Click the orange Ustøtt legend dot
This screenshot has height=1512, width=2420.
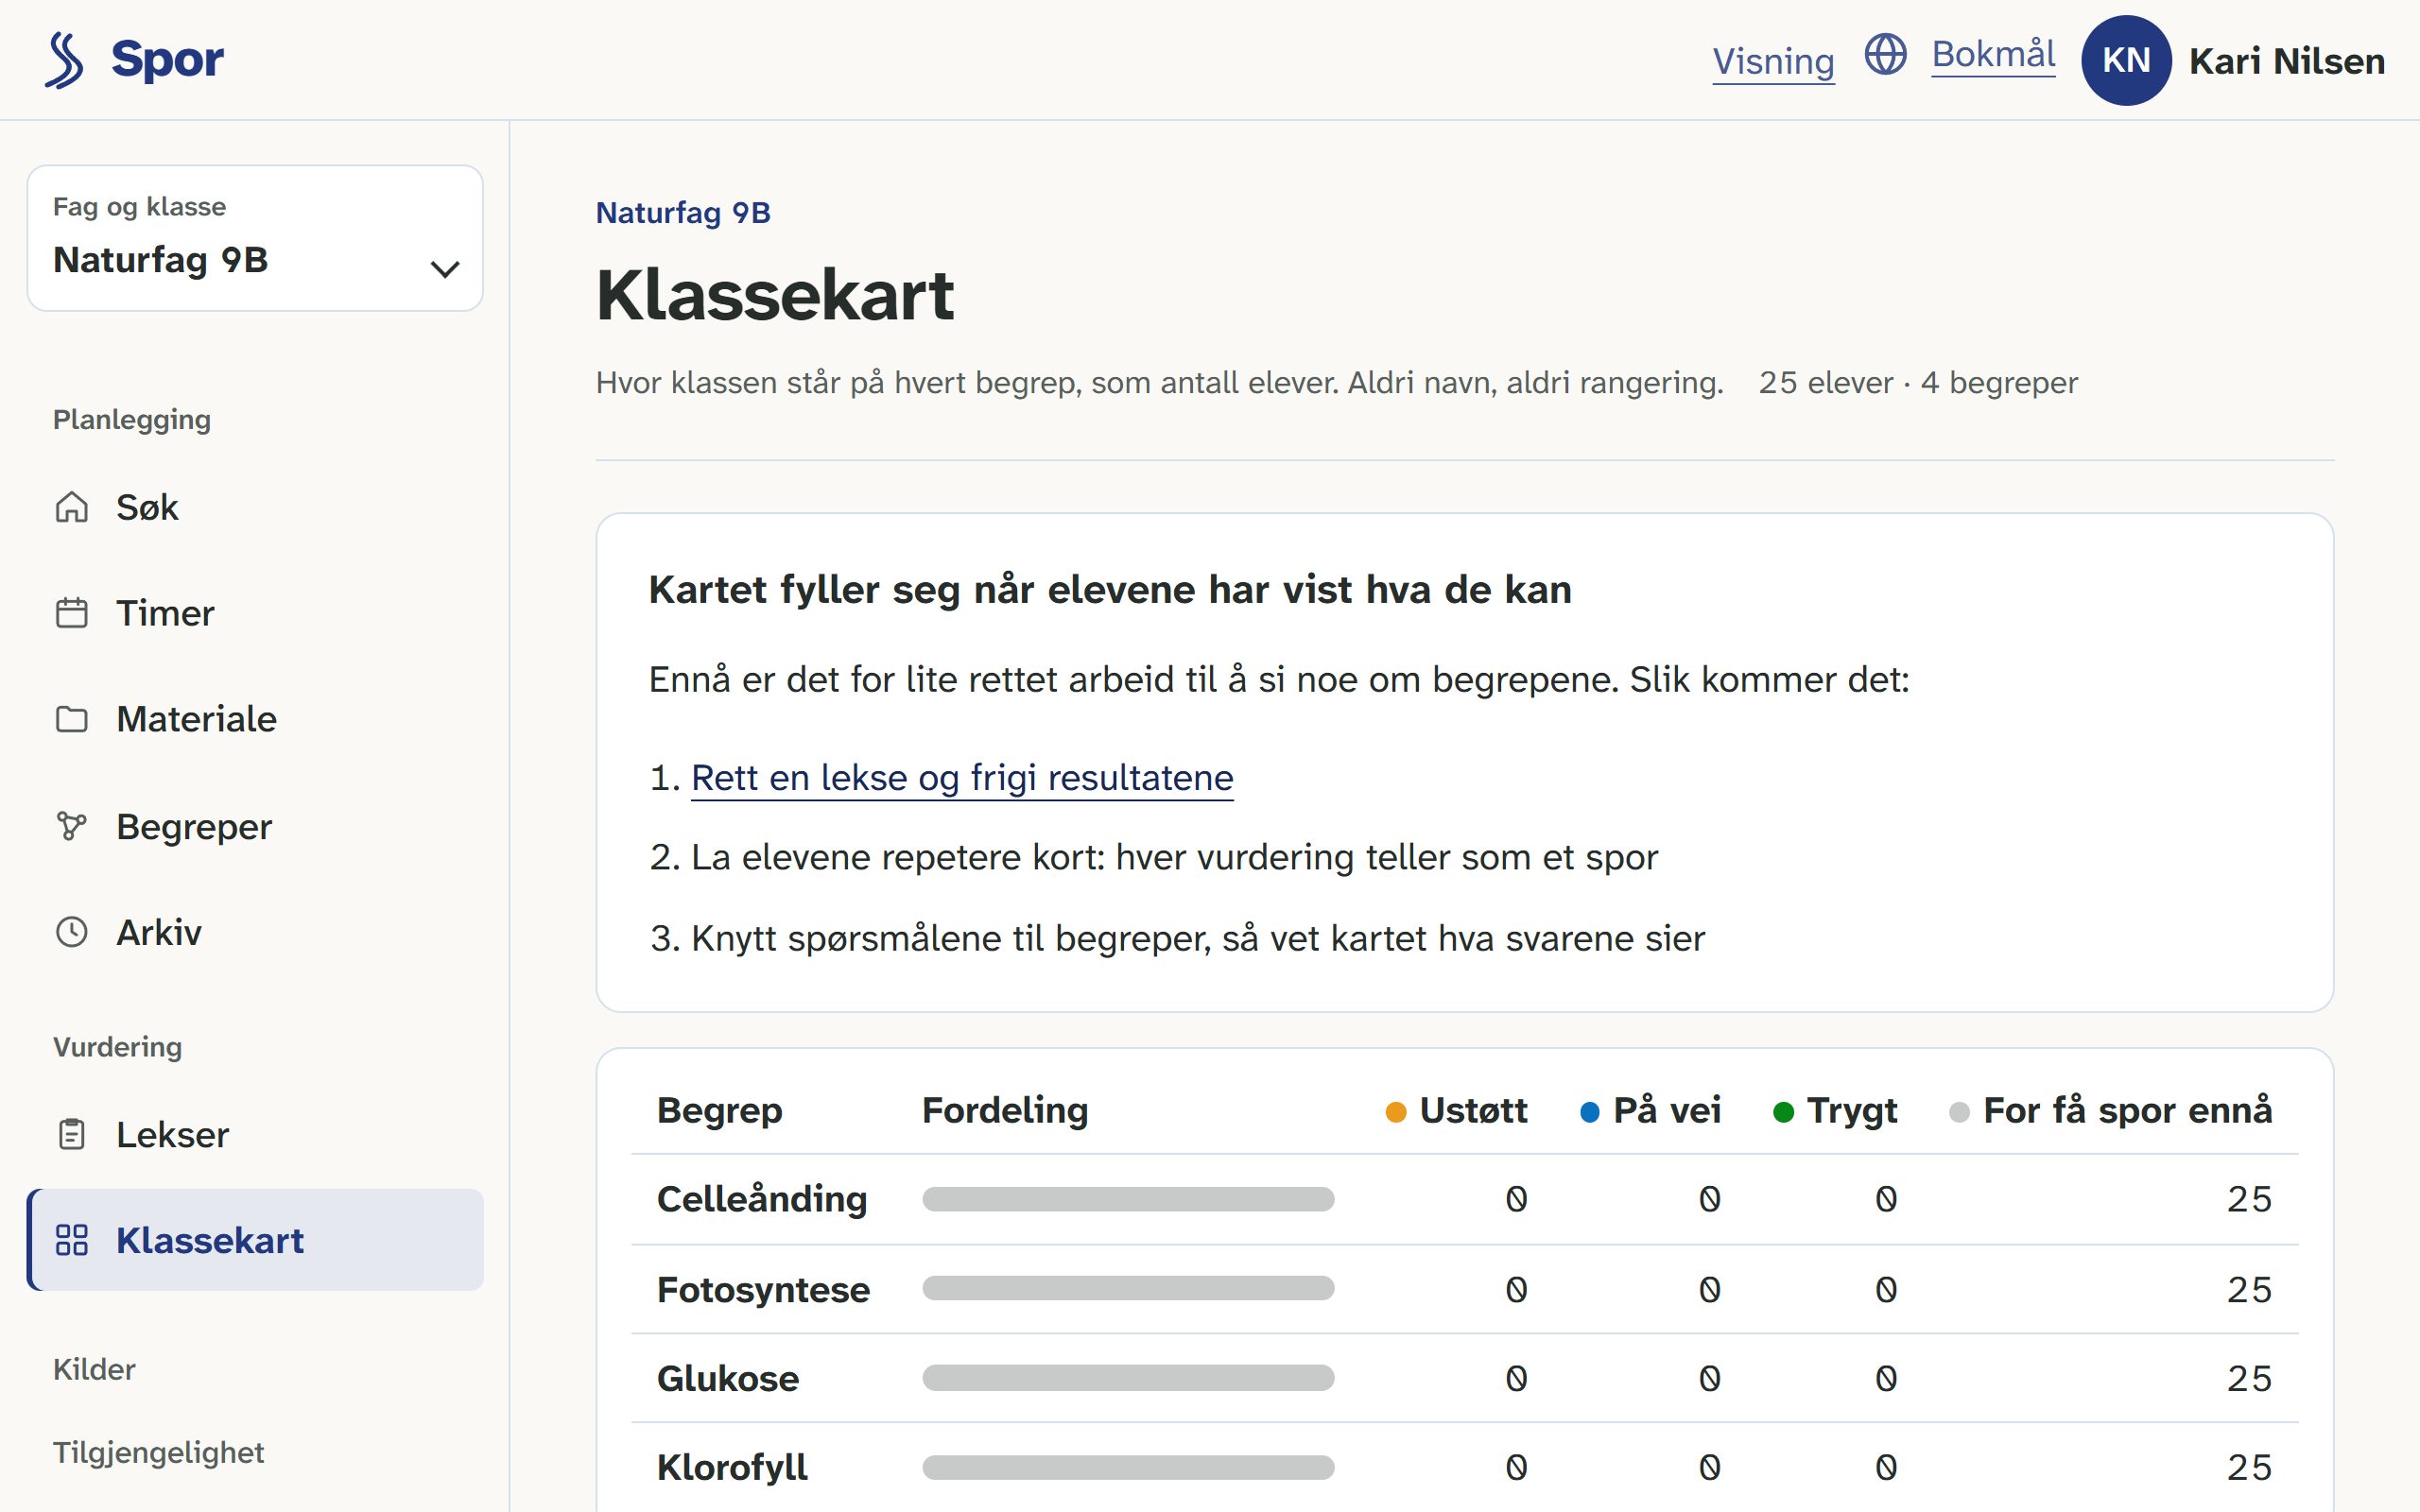coord(1396,1112)
